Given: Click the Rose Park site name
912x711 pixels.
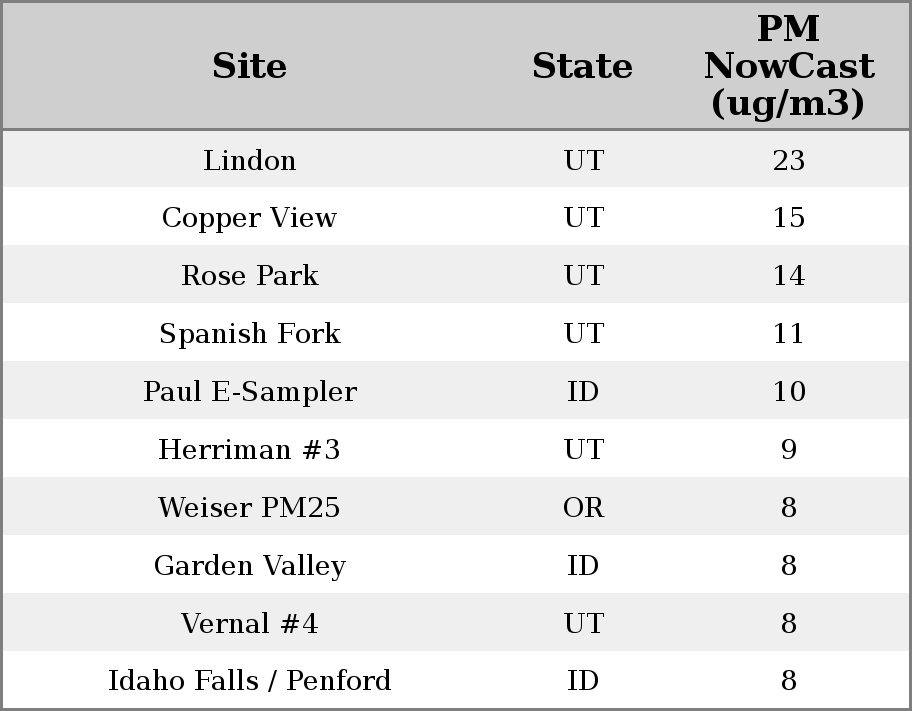Looking at the screenshot, I should (x=249, y=276).
